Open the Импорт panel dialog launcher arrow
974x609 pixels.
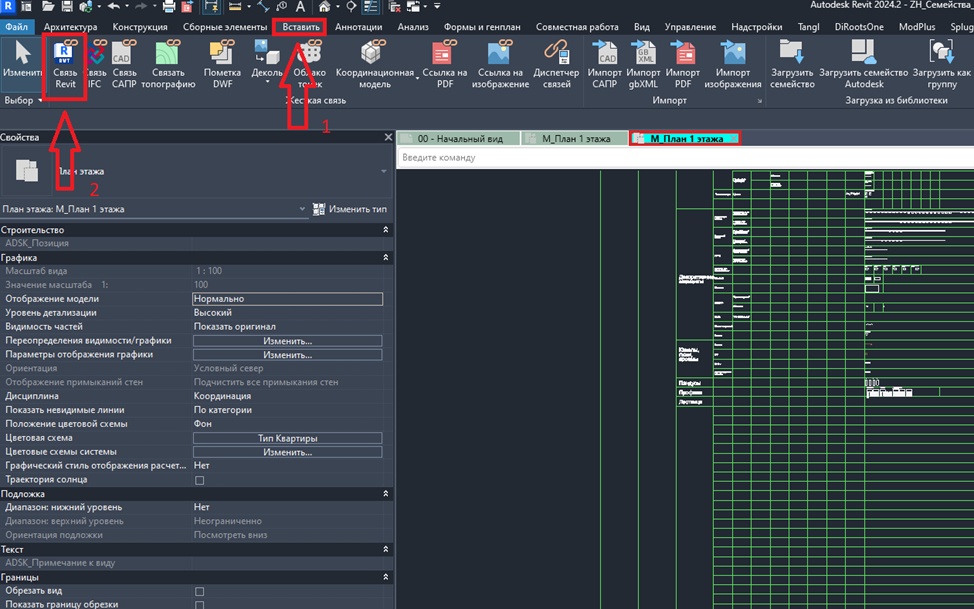coord(759,101)
